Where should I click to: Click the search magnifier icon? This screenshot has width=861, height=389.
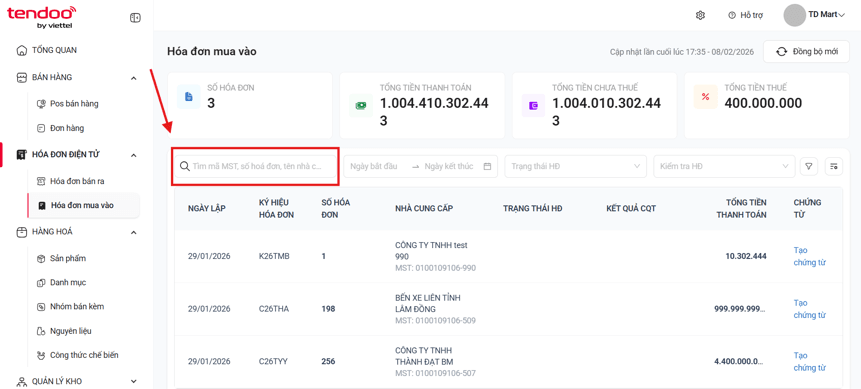(184, 166)
